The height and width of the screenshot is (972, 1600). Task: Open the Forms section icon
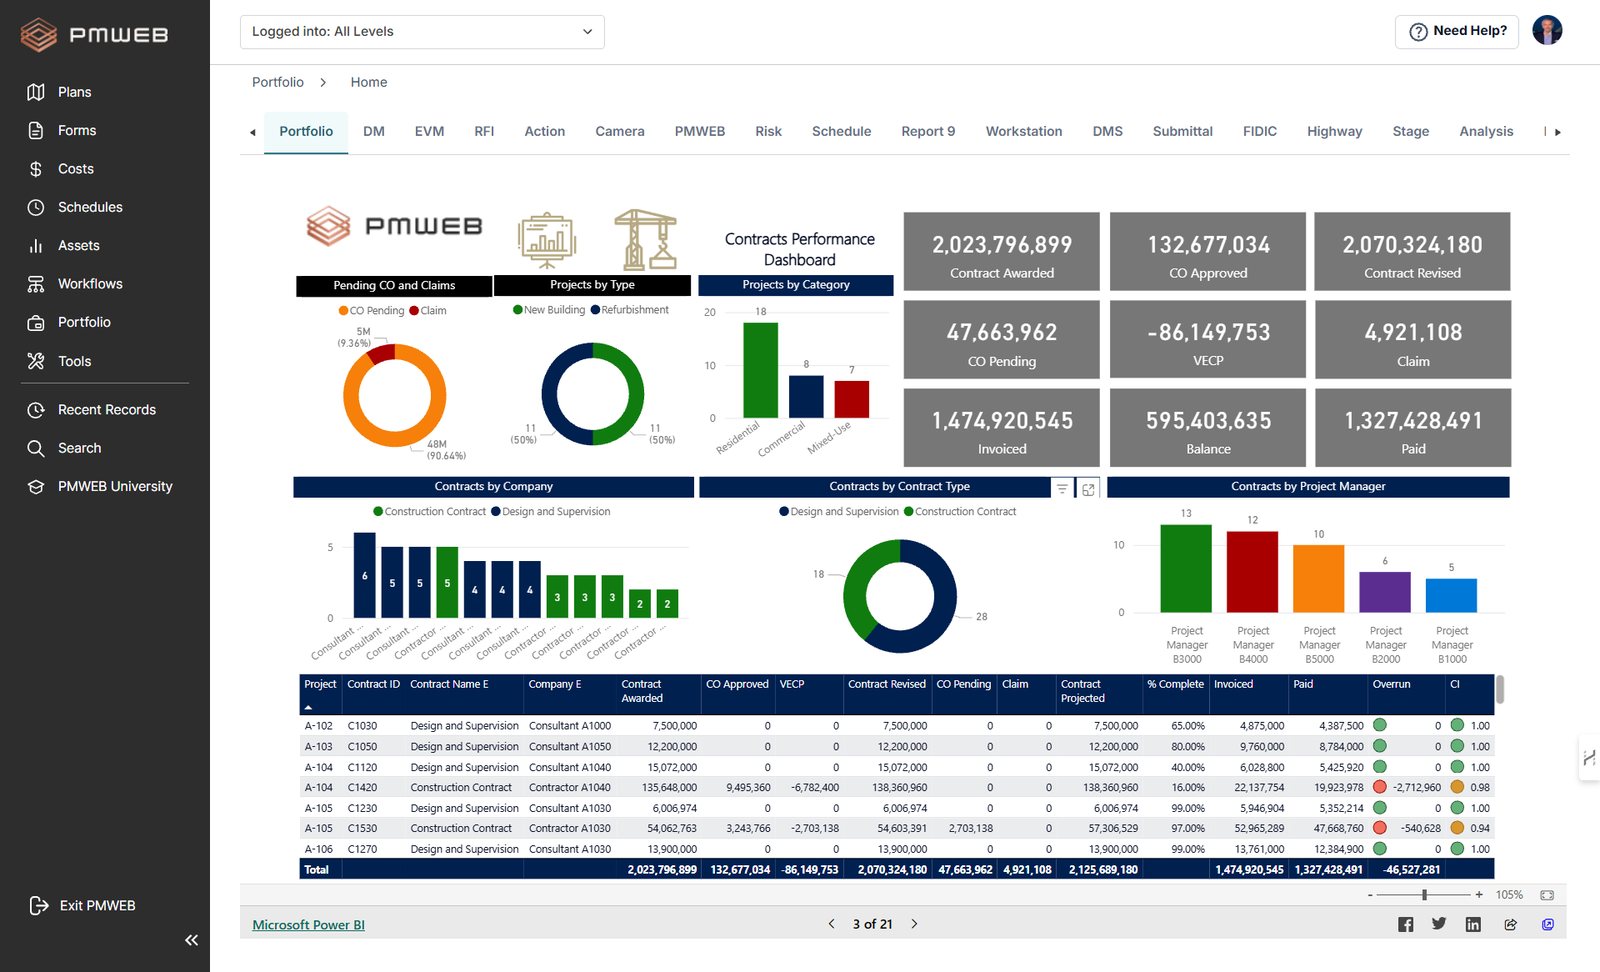36,130
